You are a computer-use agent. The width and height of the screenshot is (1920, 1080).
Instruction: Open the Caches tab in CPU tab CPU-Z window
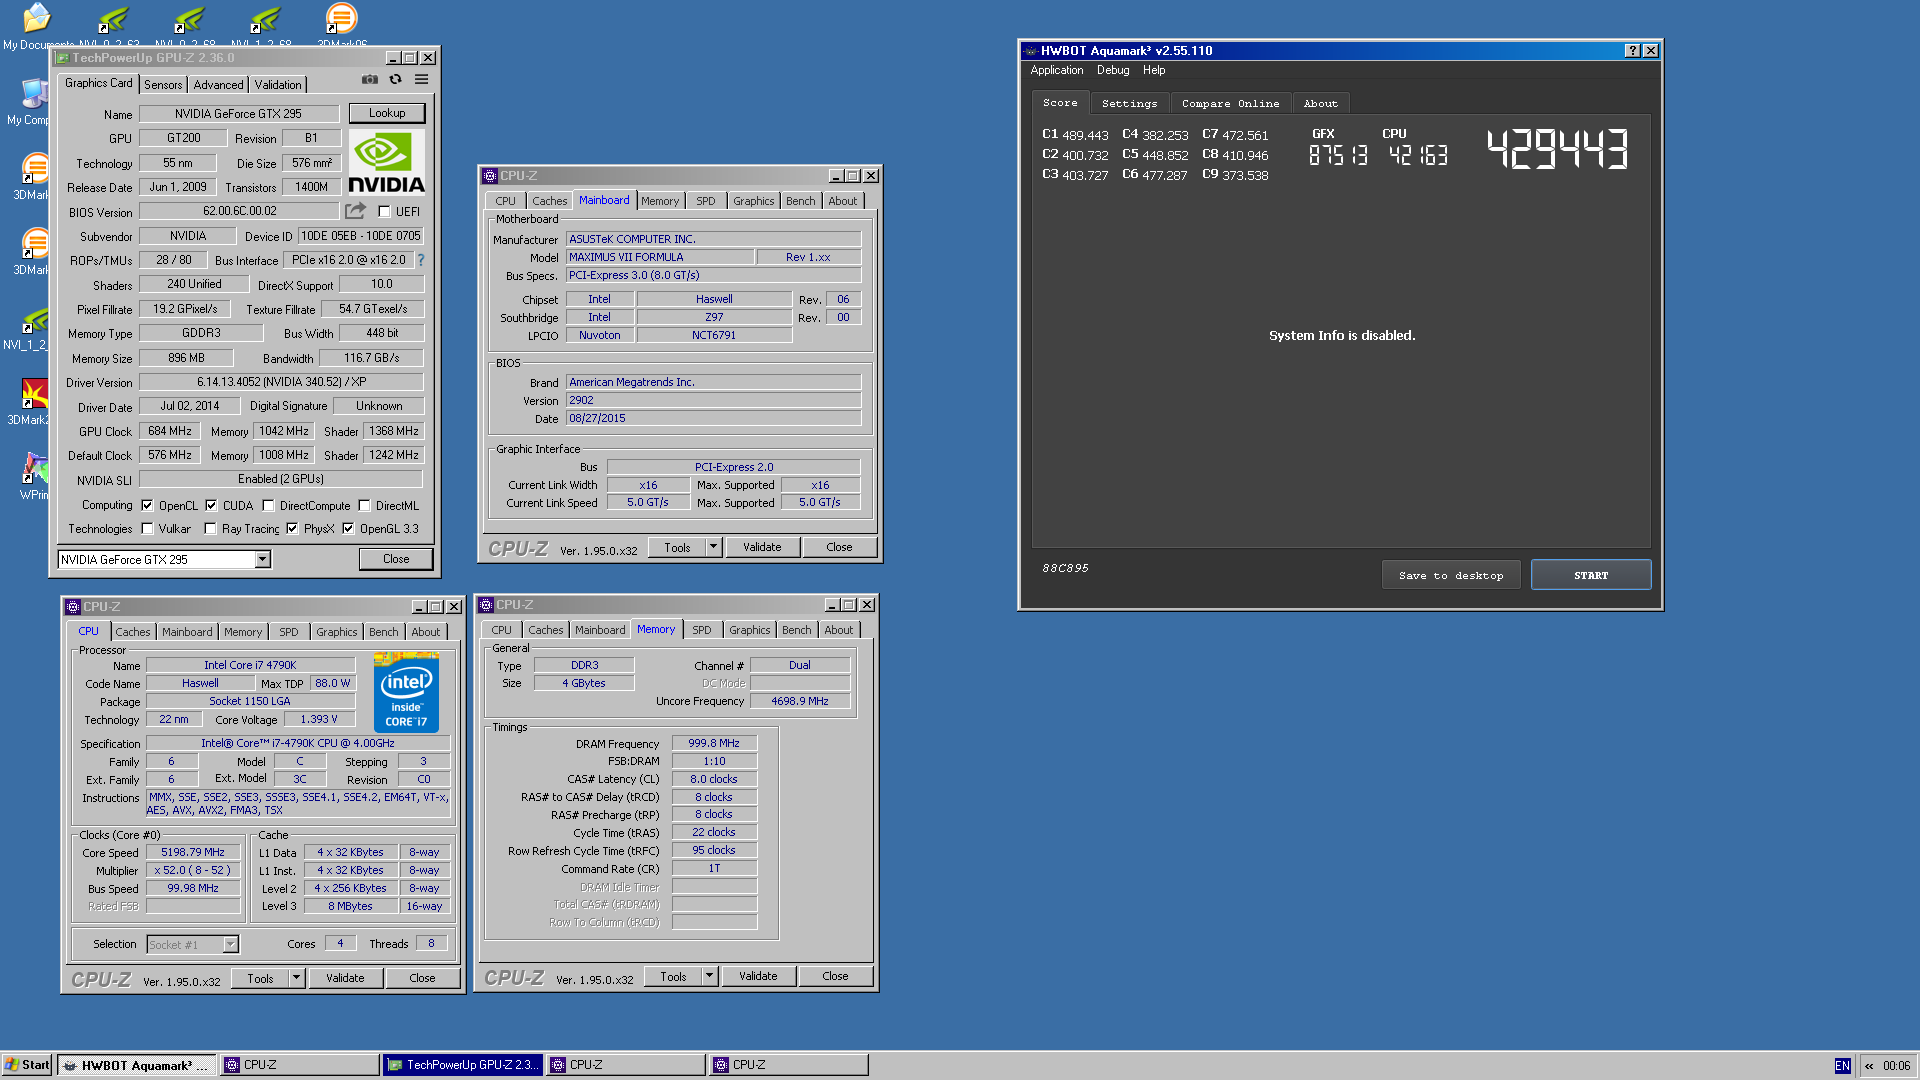[x=132, y=632]
